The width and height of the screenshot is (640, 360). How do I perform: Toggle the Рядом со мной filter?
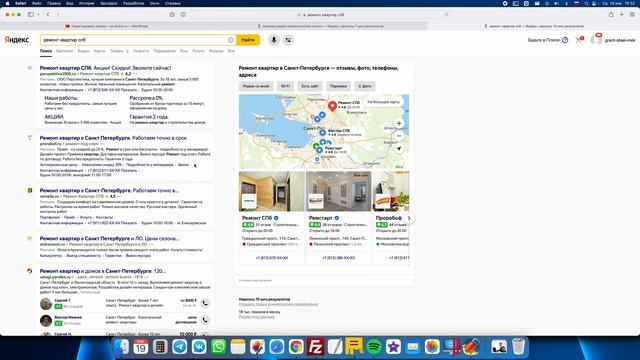tap(256, 86)
